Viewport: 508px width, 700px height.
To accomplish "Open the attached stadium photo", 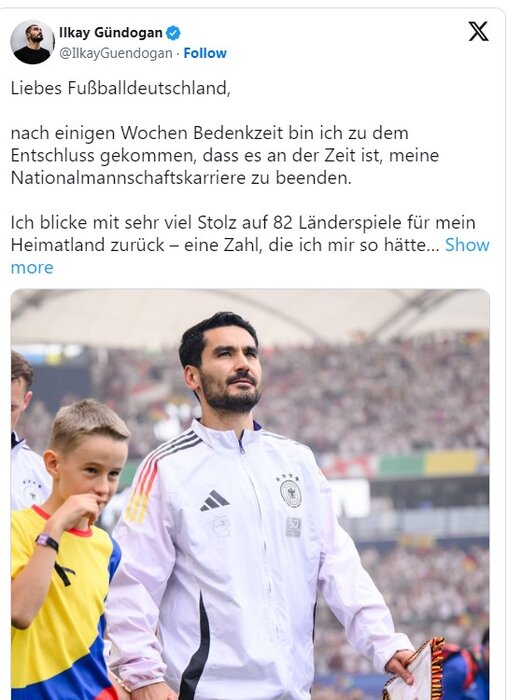I will coord(250,494).
